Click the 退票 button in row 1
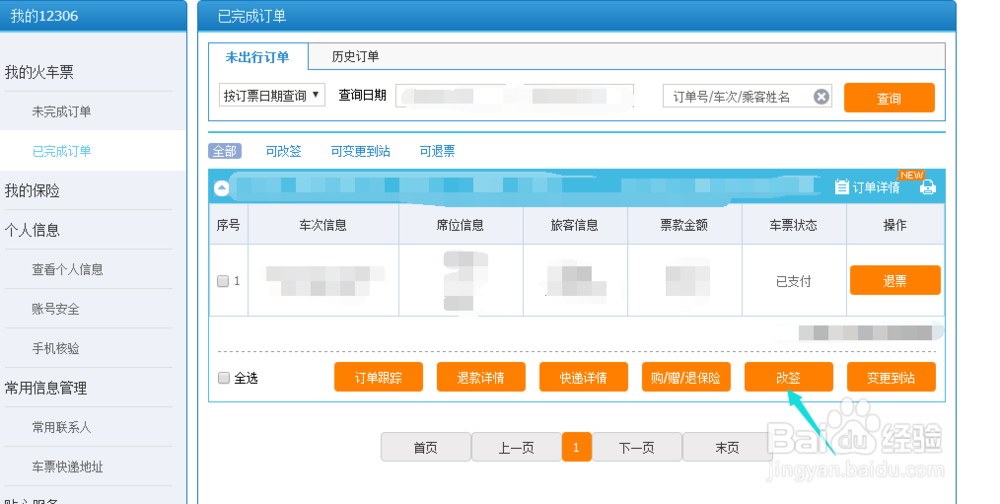Viewport: 1000px width, 504px height. tap(895, 281)
